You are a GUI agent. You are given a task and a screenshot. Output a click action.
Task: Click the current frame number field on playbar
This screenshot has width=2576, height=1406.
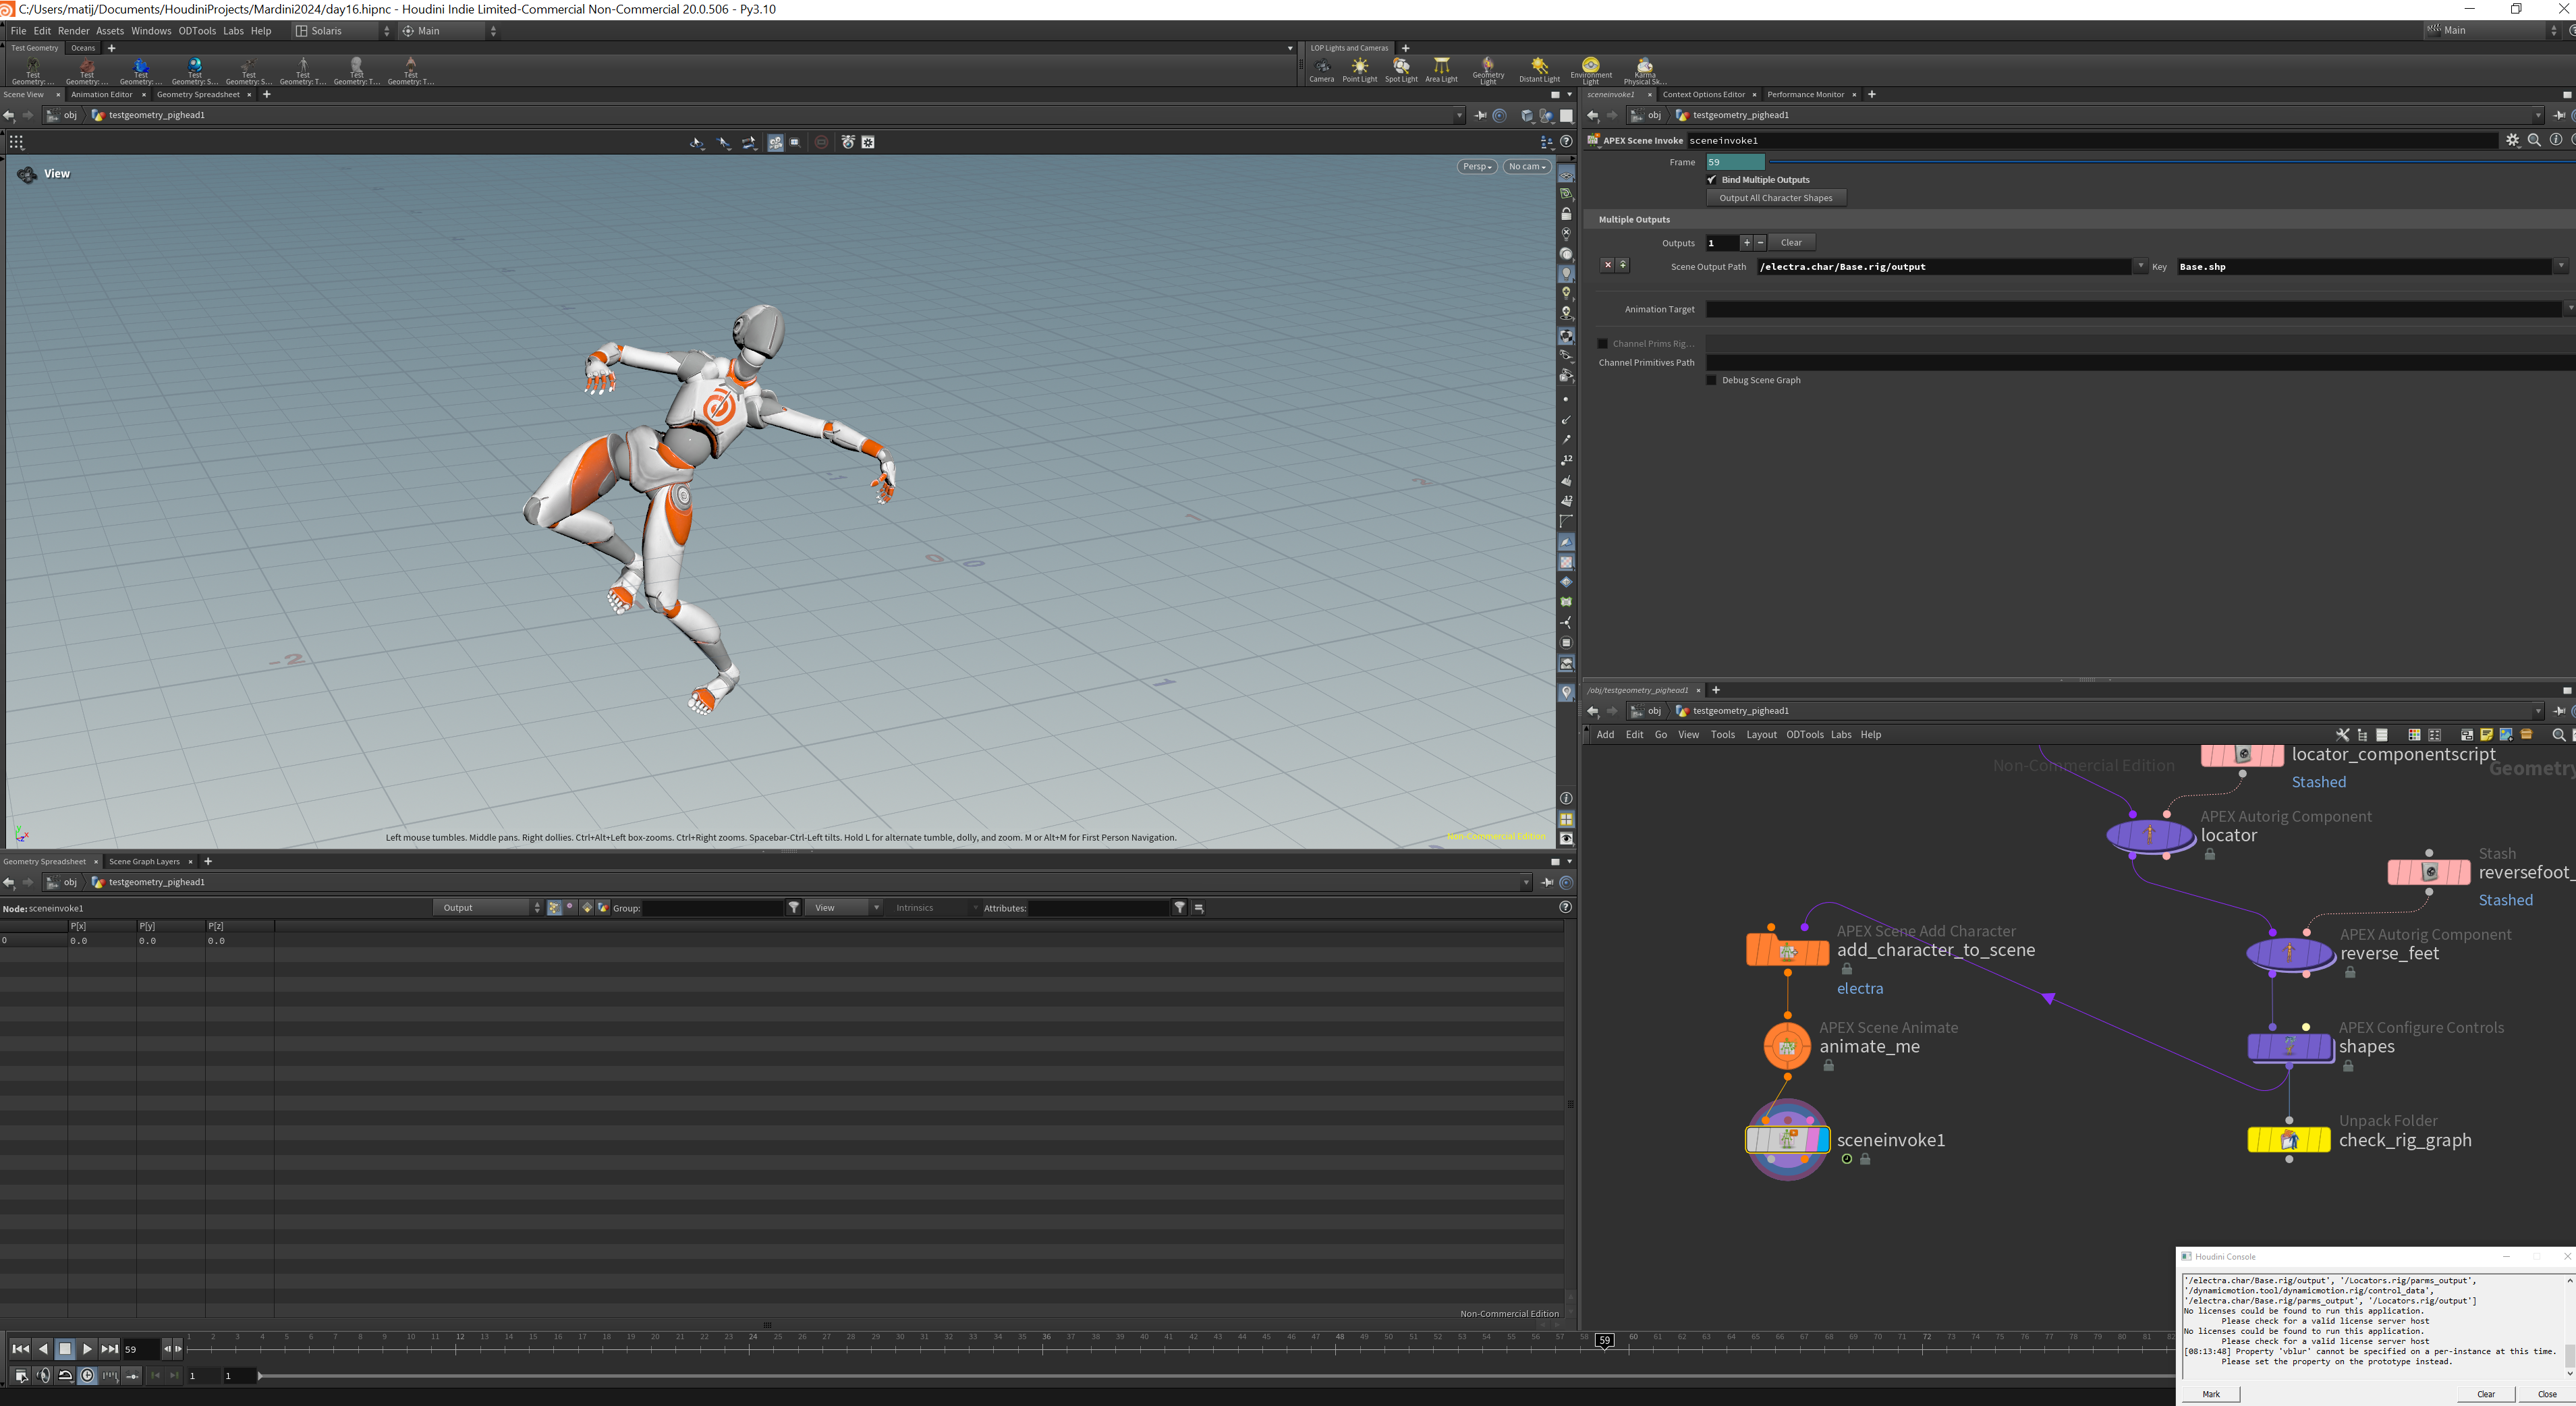click(140, 1349)
